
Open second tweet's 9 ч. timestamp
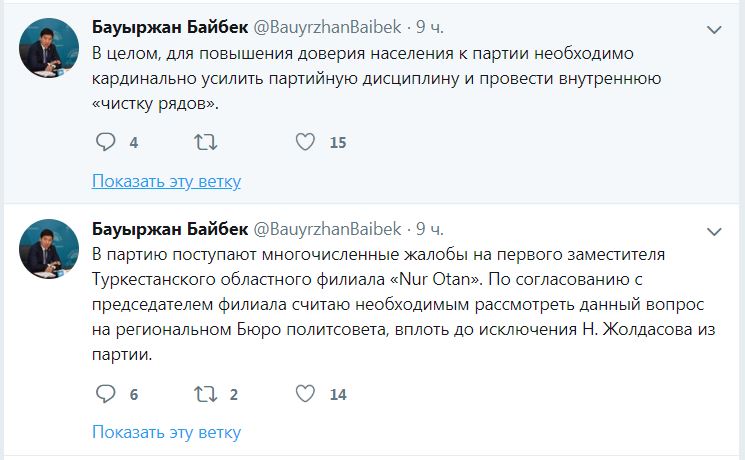click(x=433, y=228)
